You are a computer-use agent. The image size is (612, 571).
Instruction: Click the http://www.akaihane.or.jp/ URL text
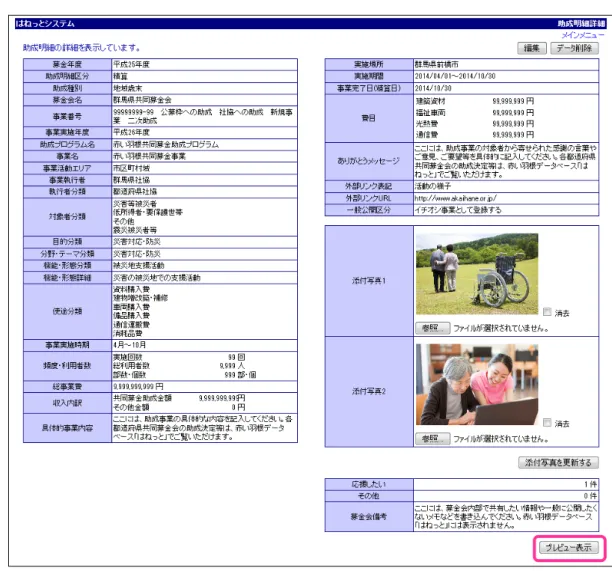455,198
